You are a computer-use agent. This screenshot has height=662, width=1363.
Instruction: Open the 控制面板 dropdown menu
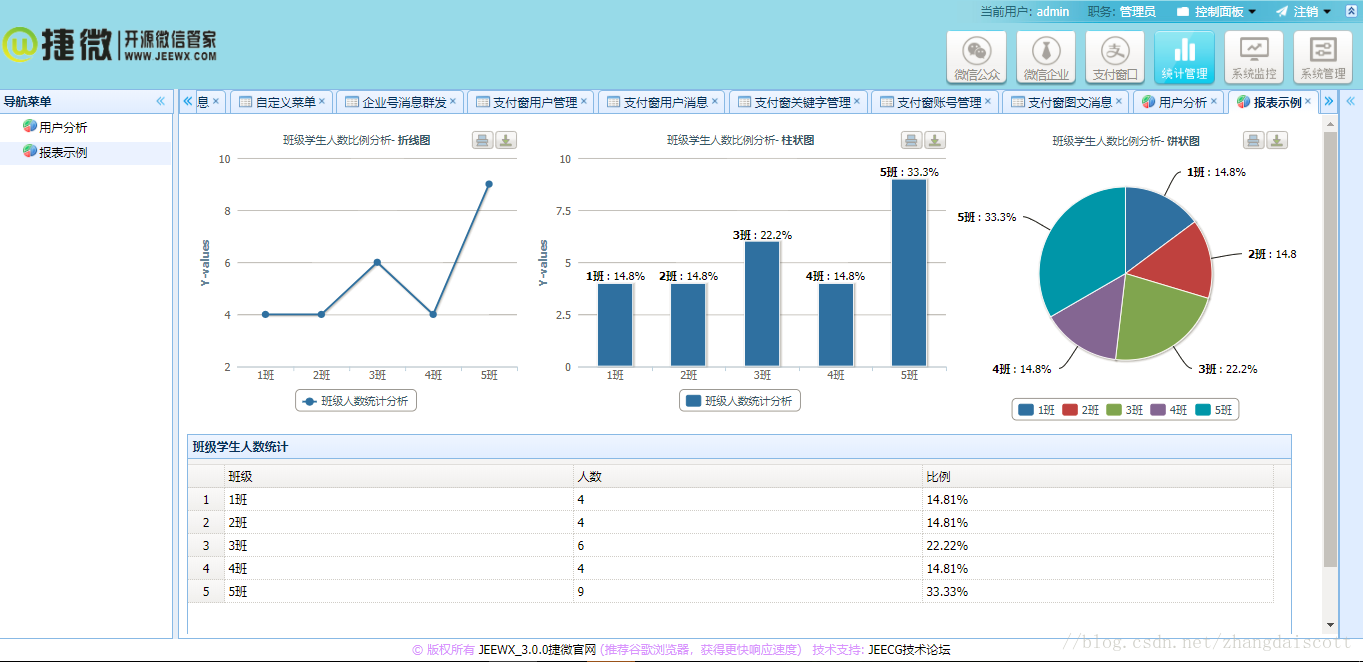click(x=1217, y=12)
